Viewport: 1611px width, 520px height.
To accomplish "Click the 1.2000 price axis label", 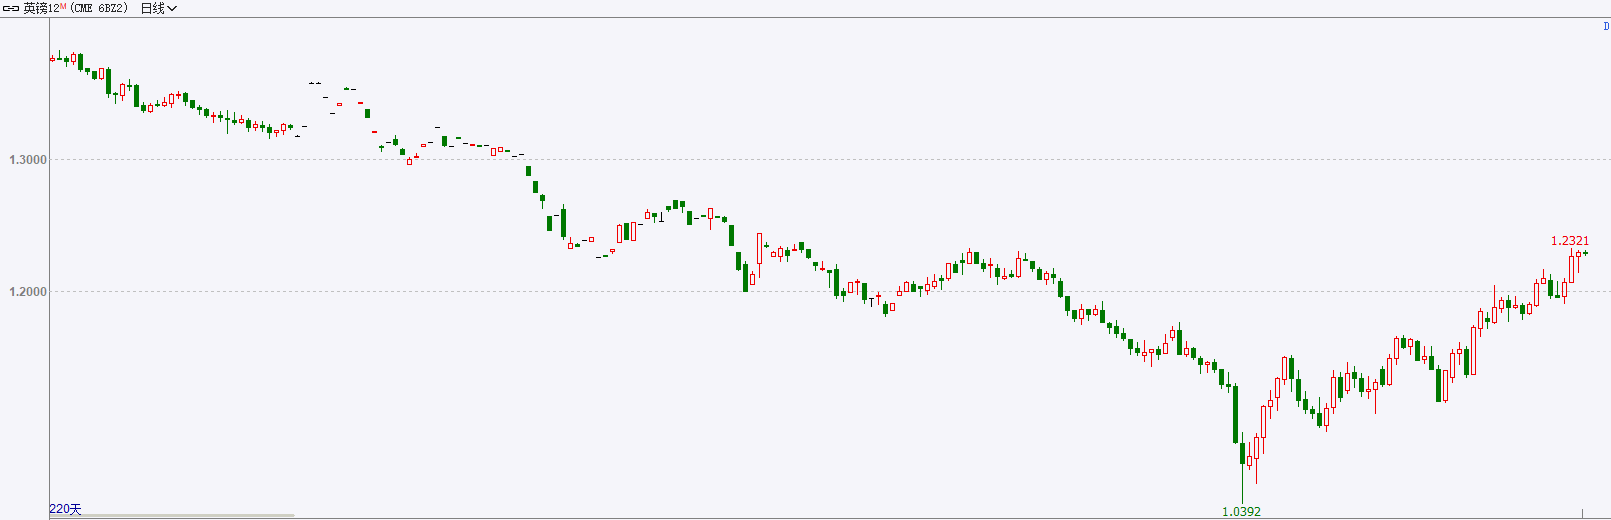I will click(28, 292).
